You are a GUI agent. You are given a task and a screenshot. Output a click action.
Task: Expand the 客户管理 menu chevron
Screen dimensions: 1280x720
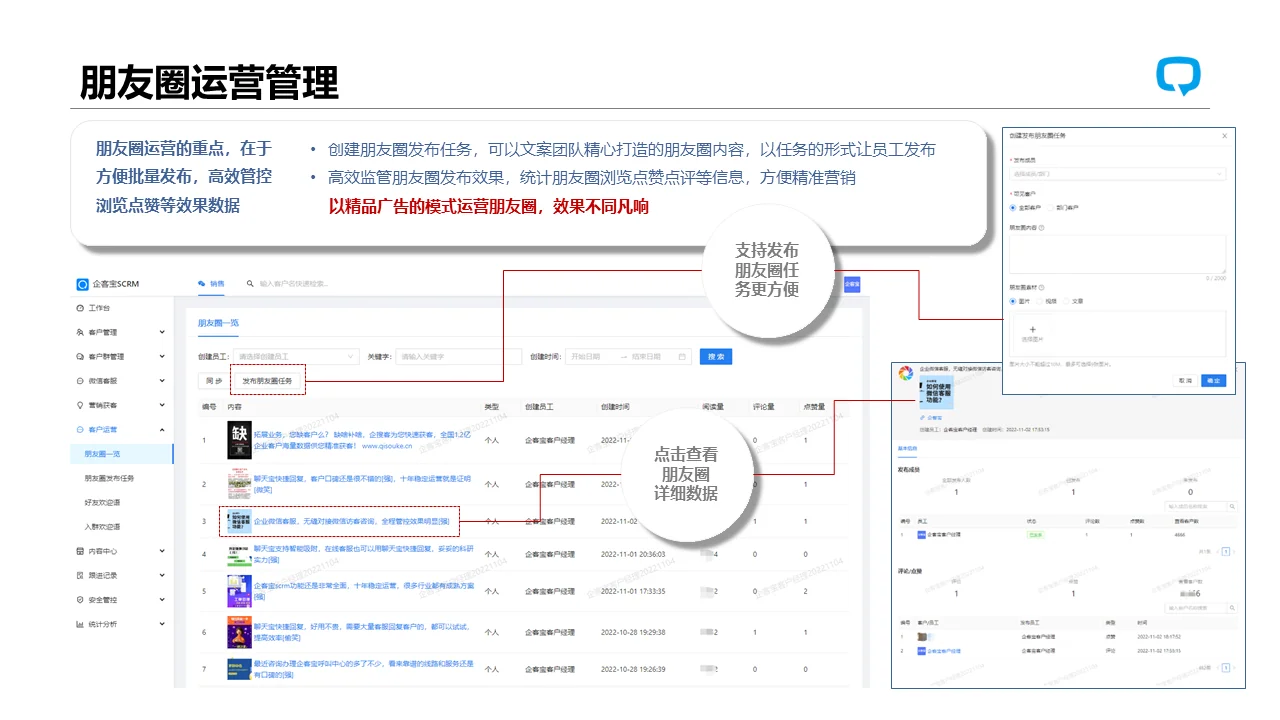click(162, 332)
